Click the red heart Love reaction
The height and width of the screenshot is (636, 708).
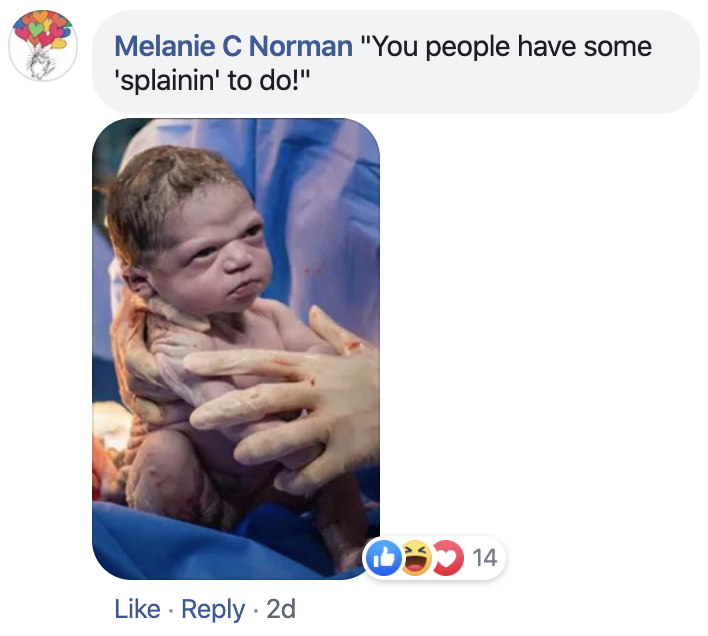coord(447,558)
